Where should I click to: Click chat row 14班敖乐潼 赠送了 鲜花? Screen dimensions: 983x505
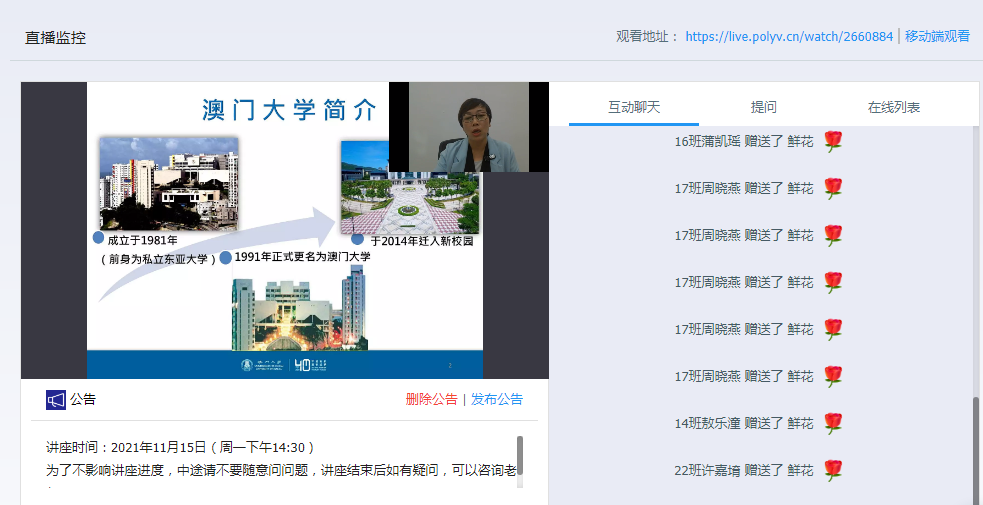point(759,424)
